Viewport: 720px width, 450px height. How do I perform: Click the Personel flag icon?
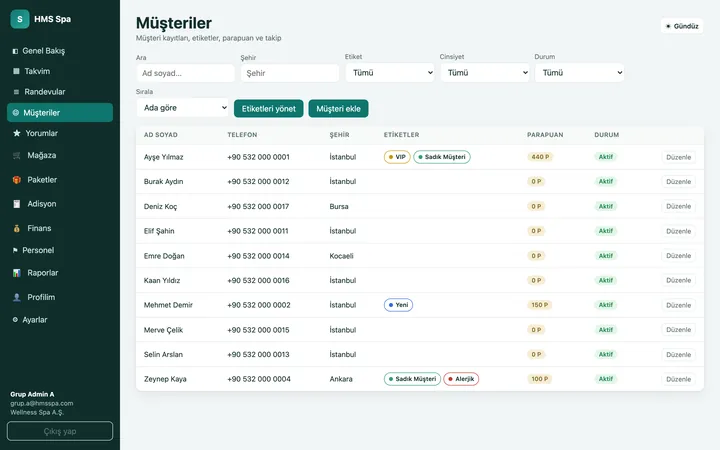coord(15,250)
